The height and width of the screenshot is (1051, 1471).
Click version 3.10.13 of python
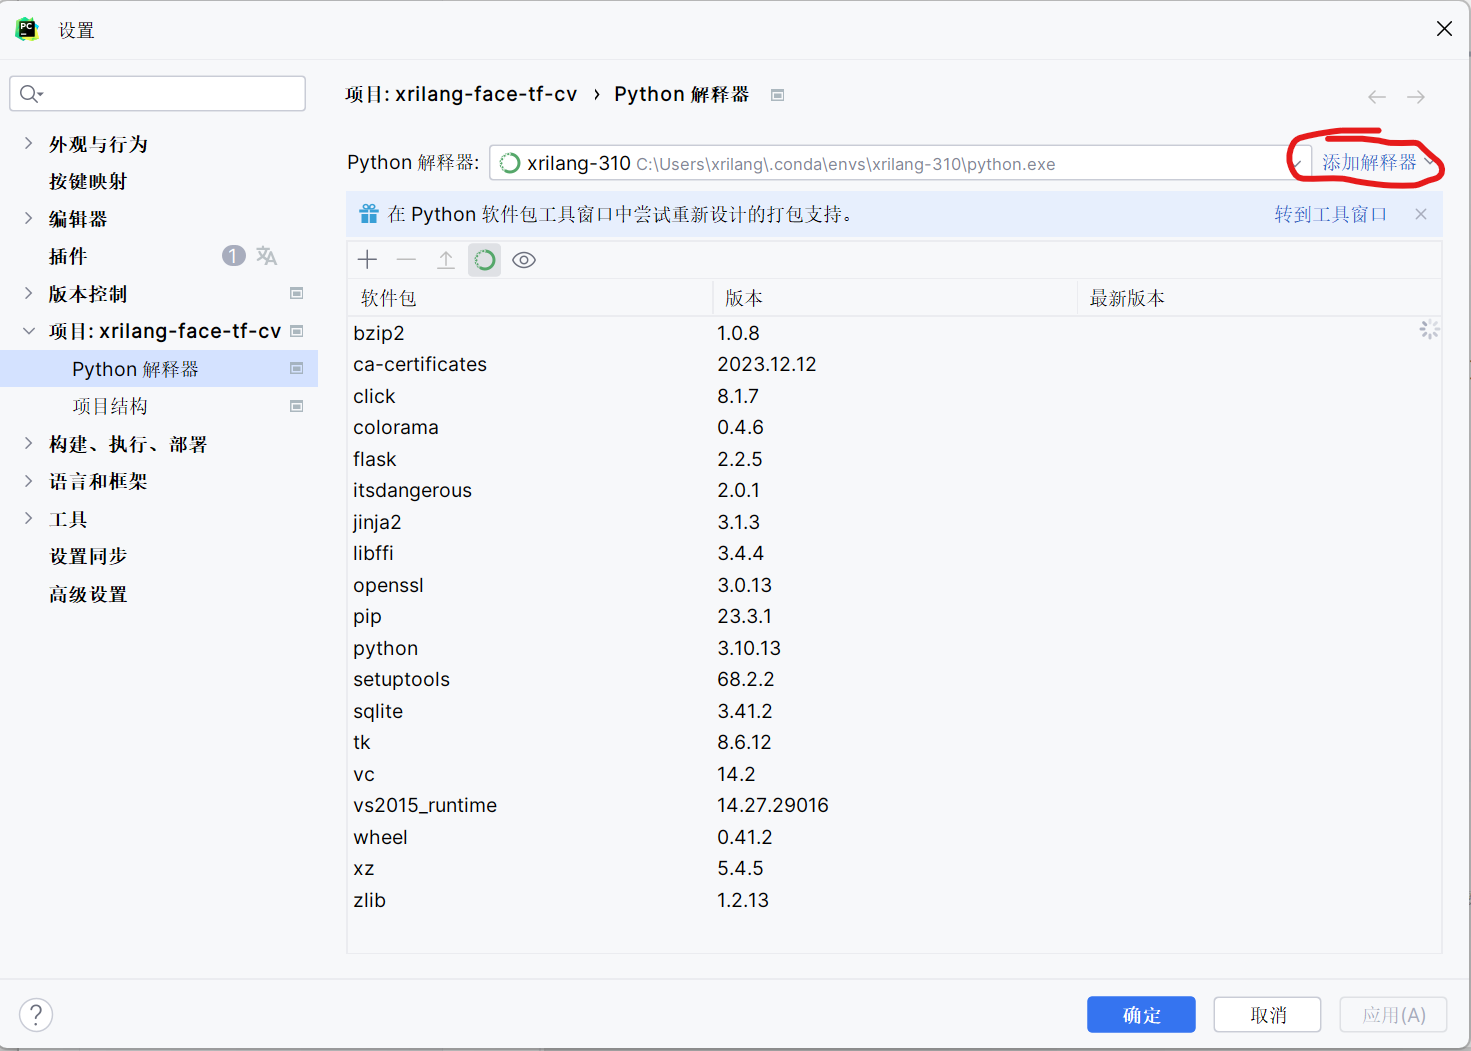749,648
